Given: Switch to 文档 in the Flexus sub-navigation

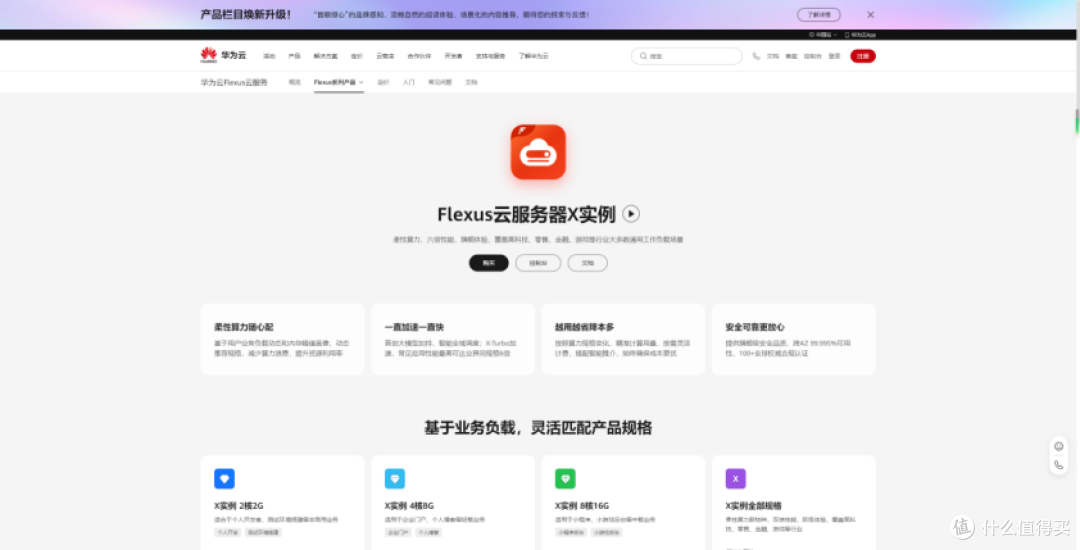Looking at the screenshot, I should point(471,82).
